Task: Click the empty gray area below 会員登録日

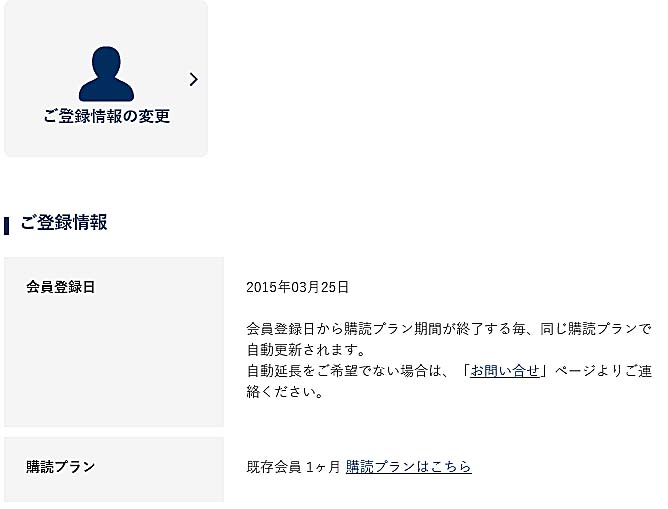Action: point(114,362)
